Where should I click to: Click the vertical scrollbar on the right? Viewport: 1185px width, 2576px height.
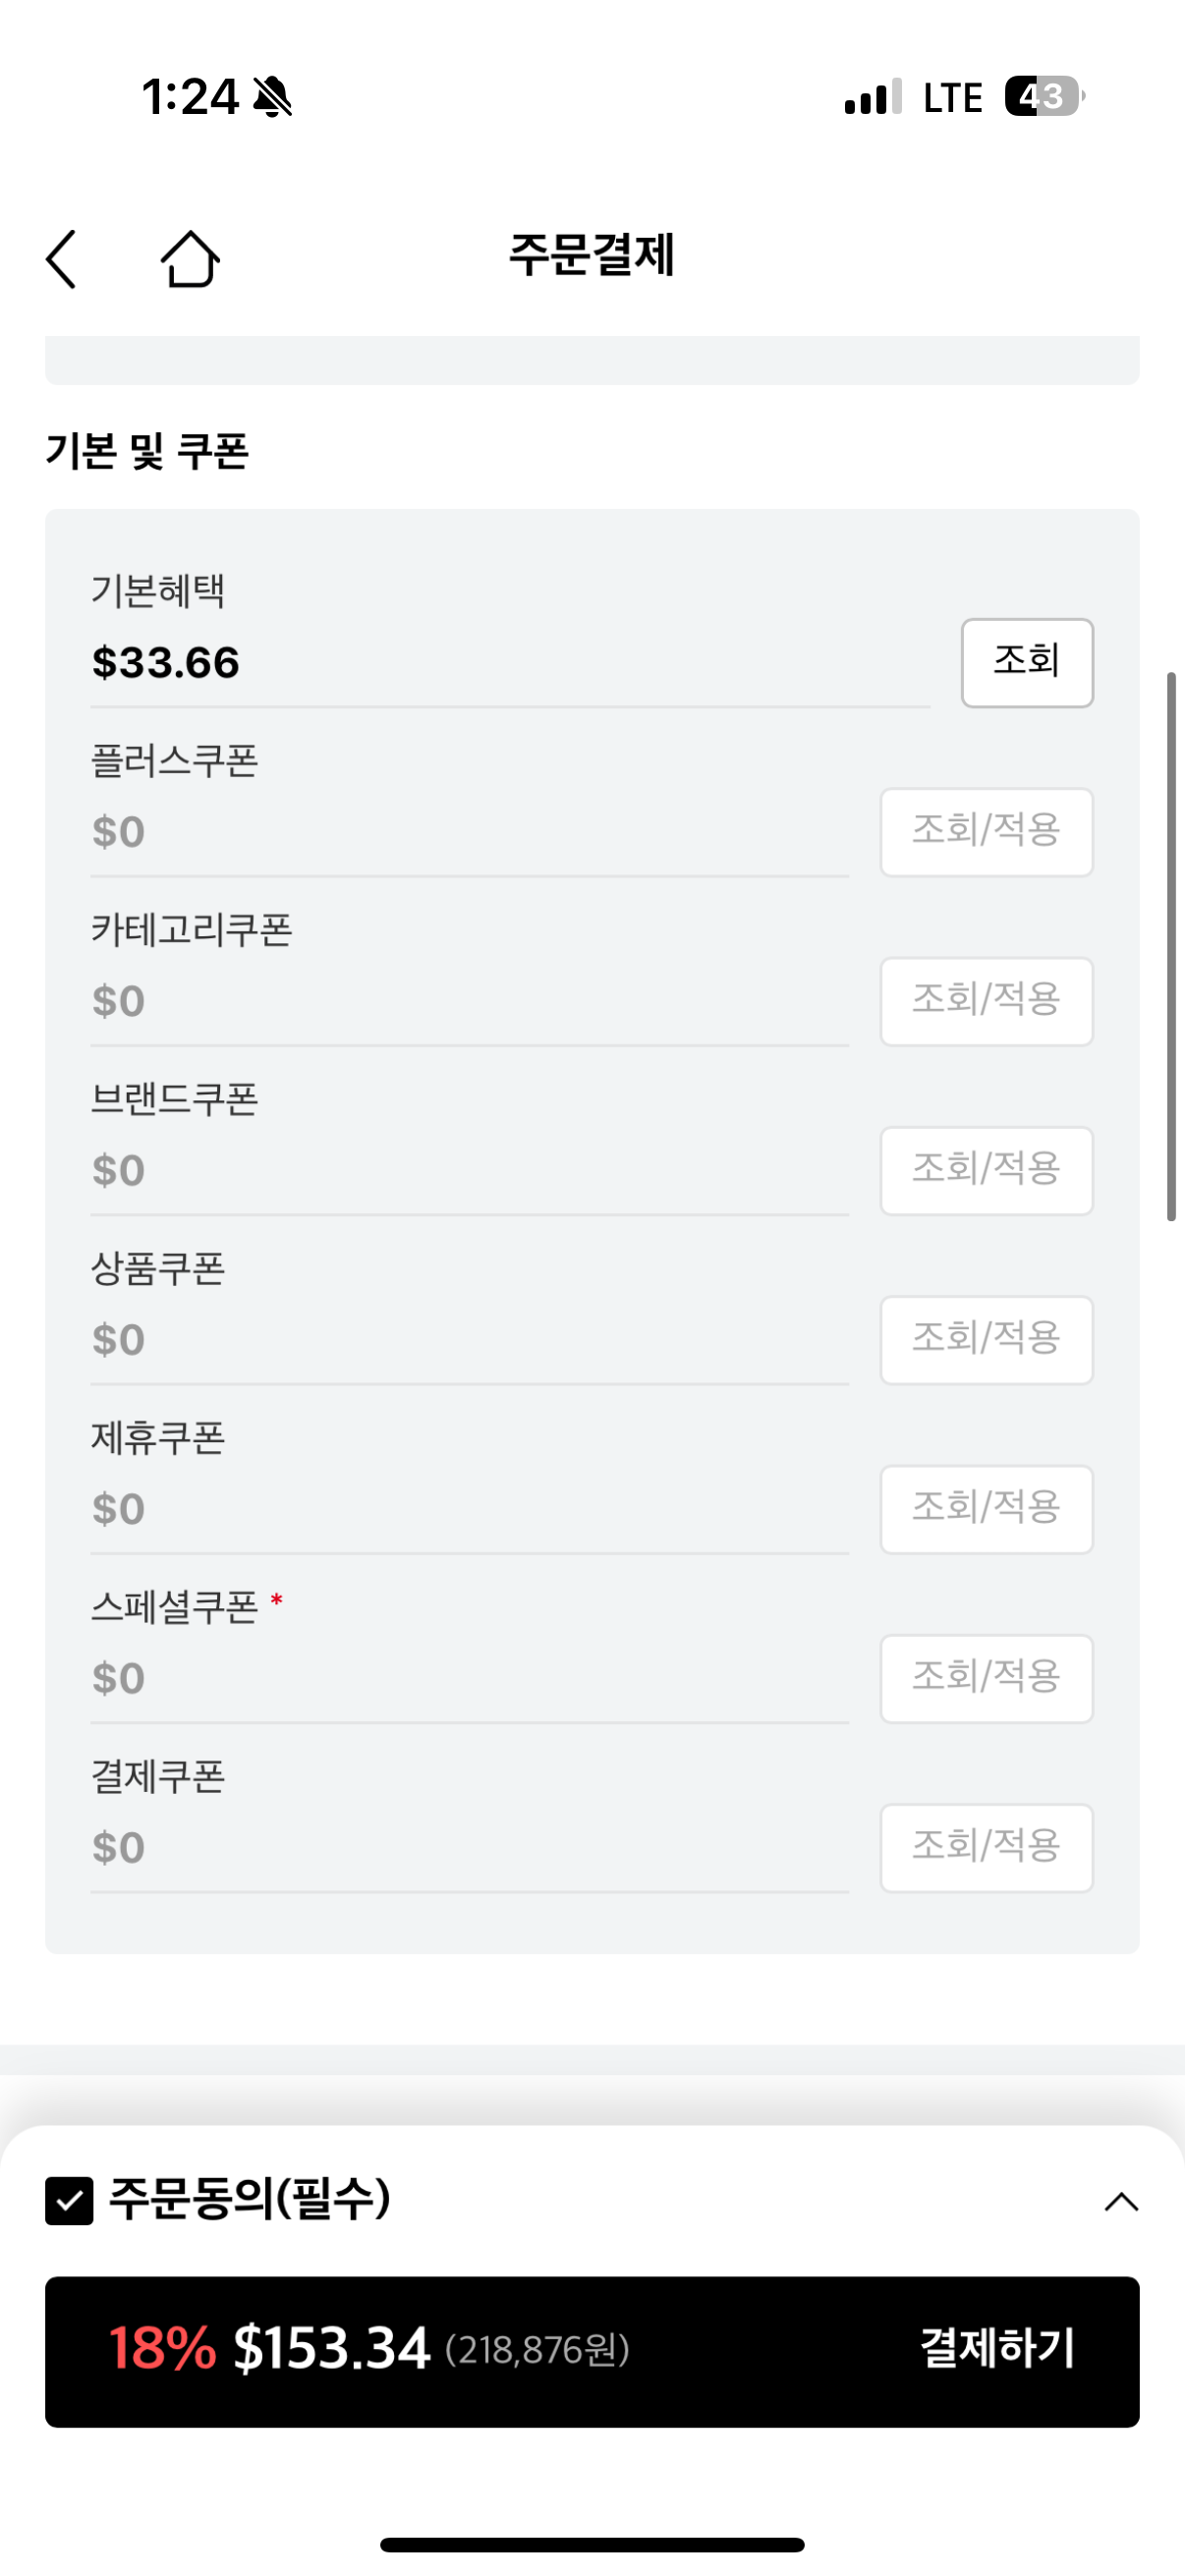1171,946
